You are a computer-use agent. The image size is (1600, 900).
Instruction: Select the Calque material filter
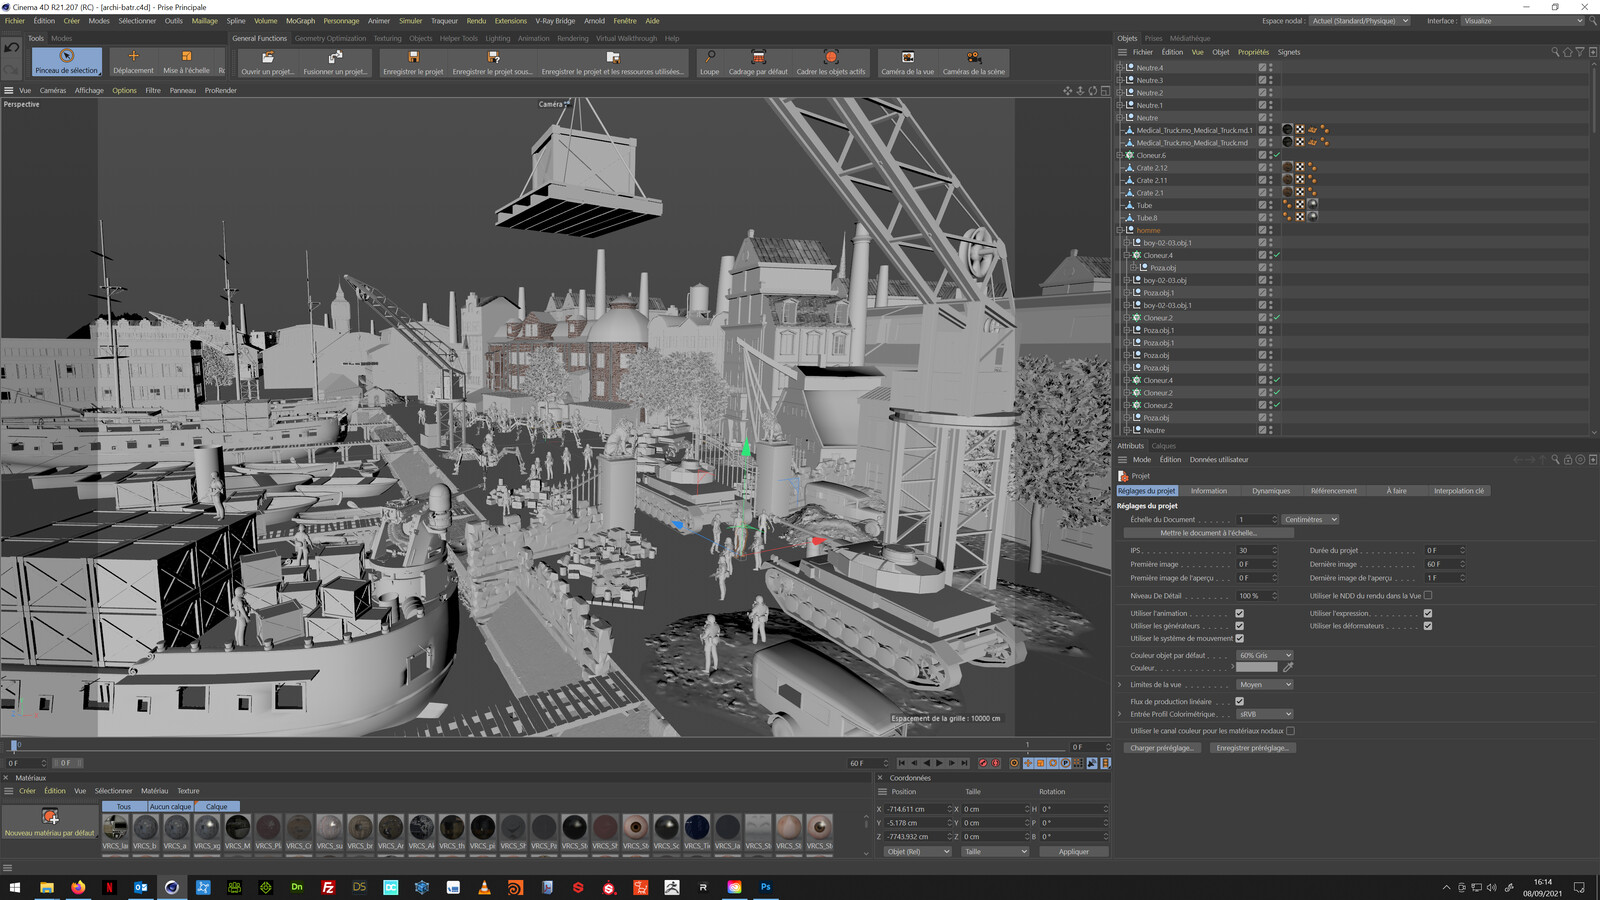tap(217, 807)
